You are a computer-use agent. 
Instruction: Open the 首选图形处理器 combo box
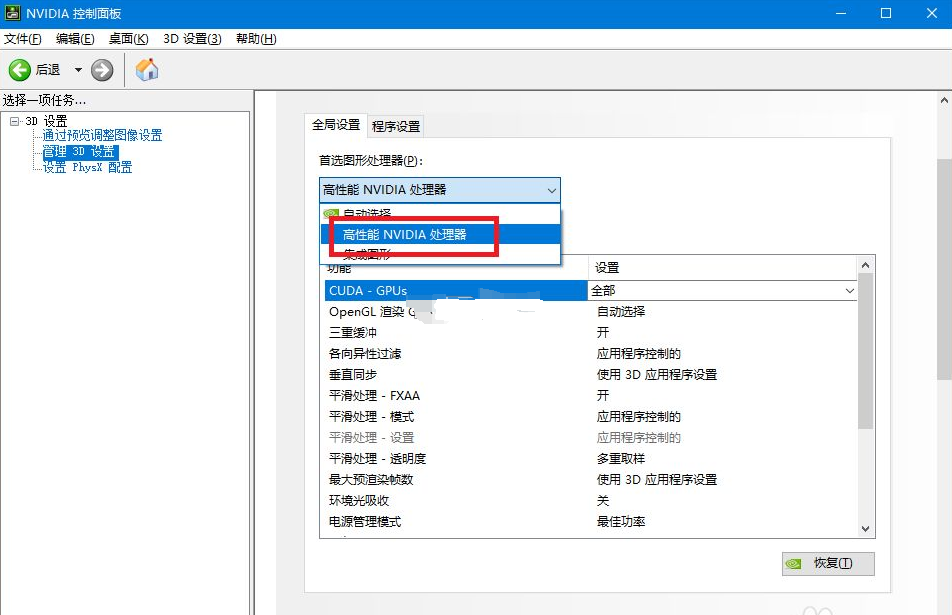(440, 190)
